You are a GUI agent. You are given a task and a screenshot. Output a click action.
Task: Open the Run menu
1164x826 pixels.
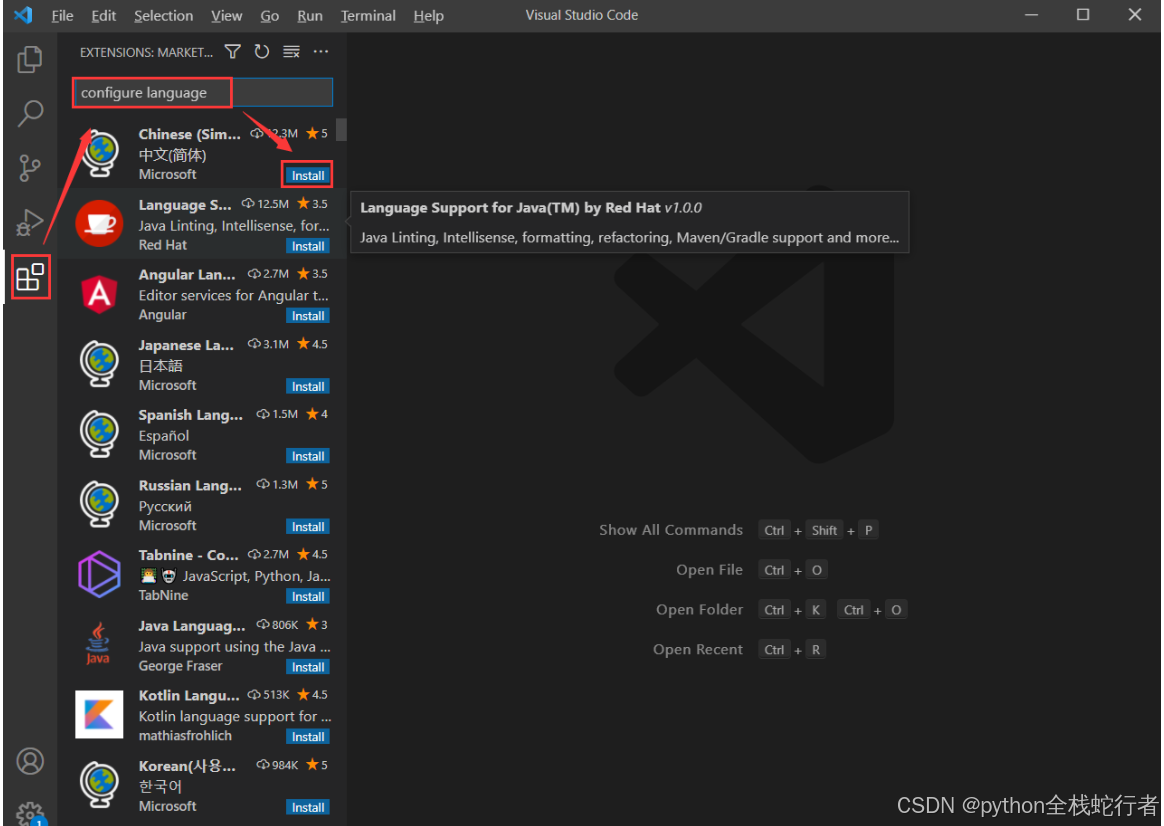310,16
